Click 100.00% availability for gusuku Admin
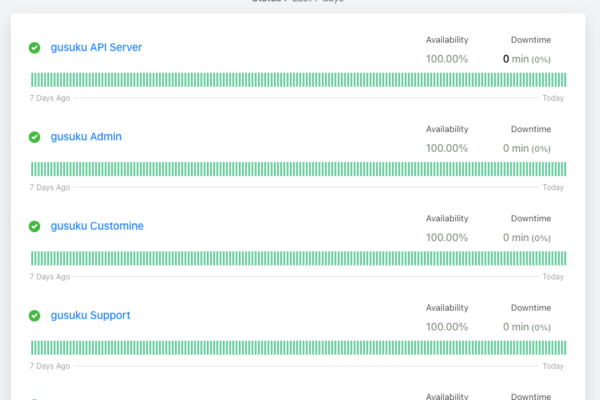This screenshot has width=600, height=400. click(x=447, y=148)
